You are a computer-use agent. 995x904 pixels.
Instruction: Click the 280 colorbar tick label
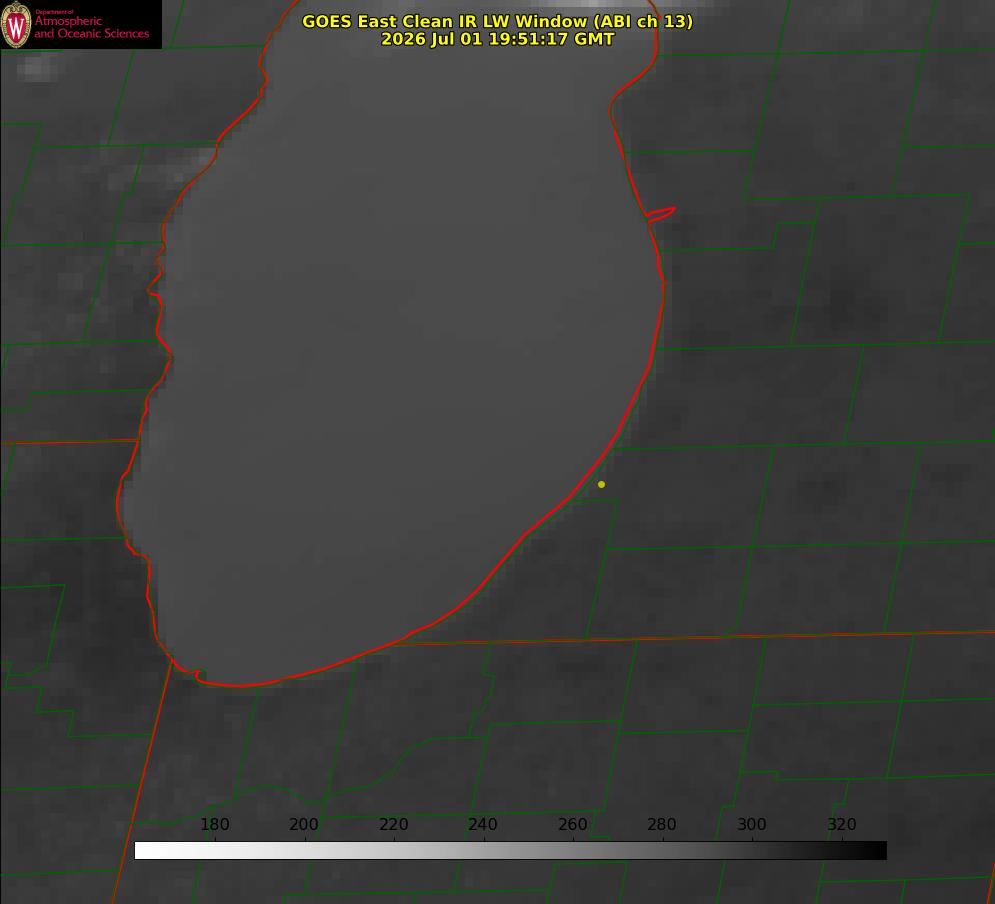point(662,824)
